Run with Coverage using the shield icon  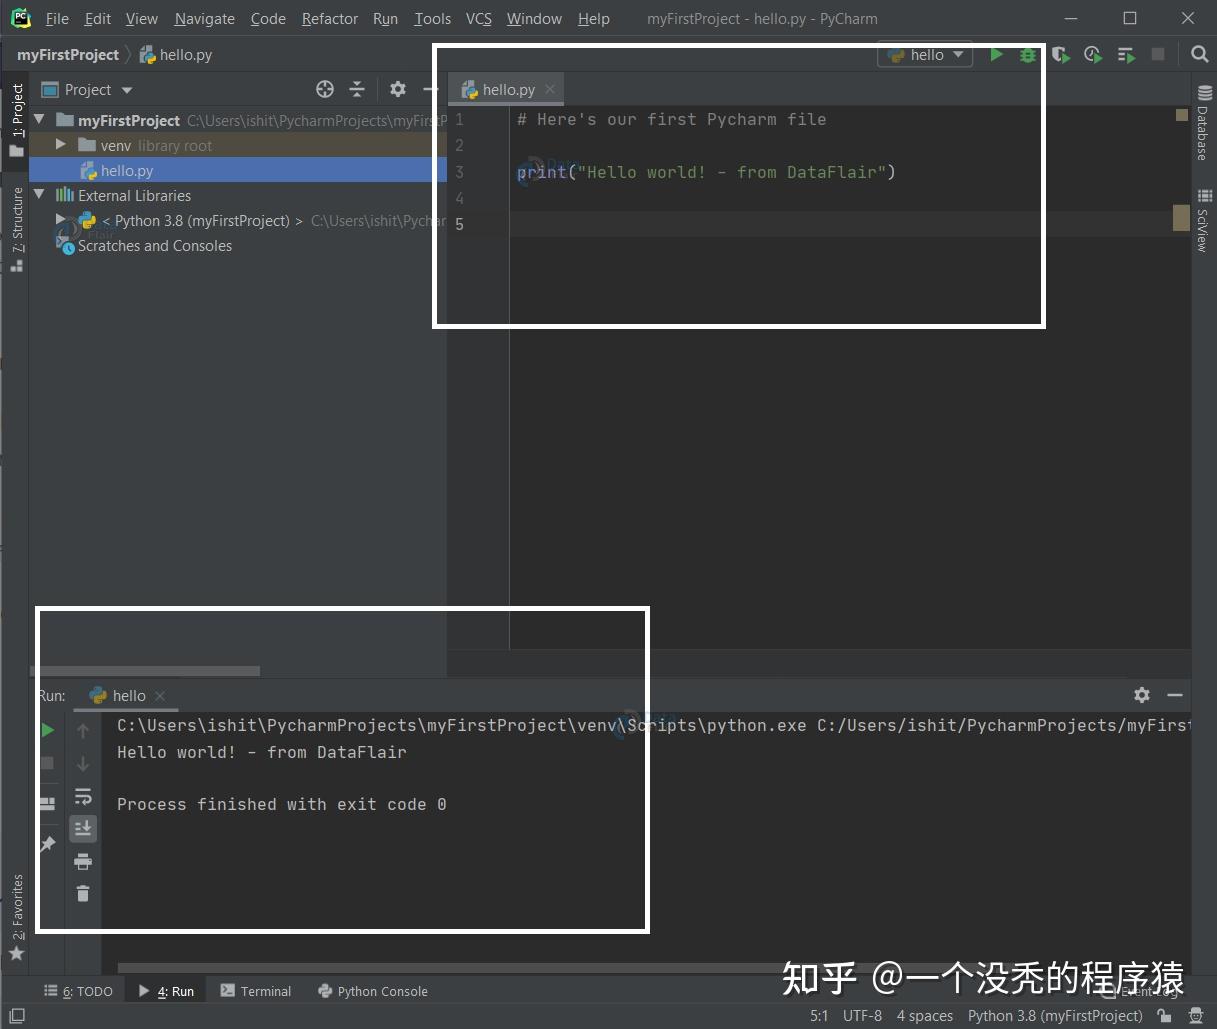tap(1060, 55)
